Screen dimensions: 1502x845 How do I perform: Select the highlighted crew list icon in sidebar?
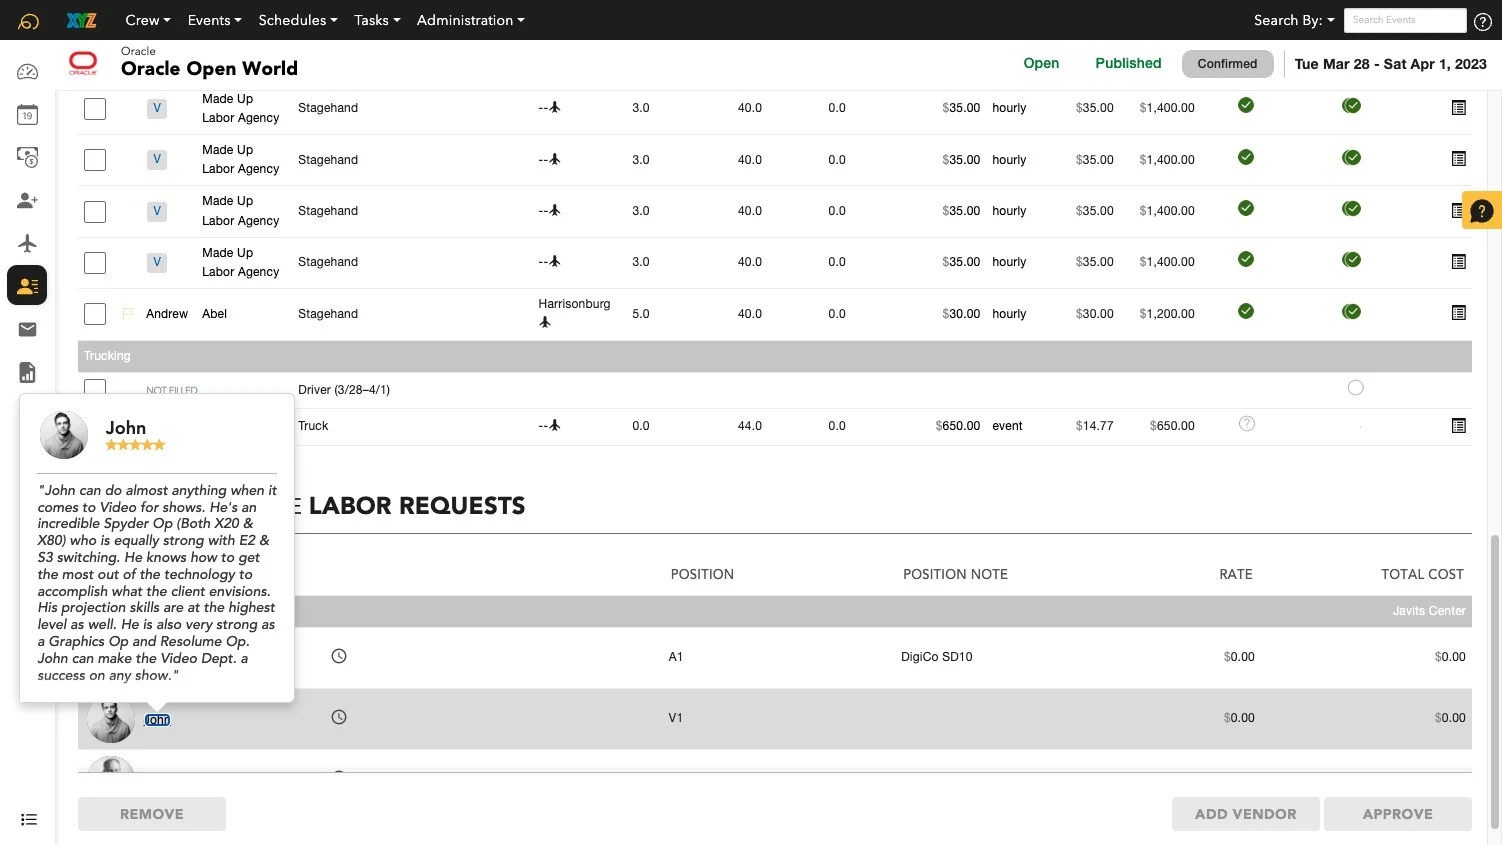(x=27, y=285)
